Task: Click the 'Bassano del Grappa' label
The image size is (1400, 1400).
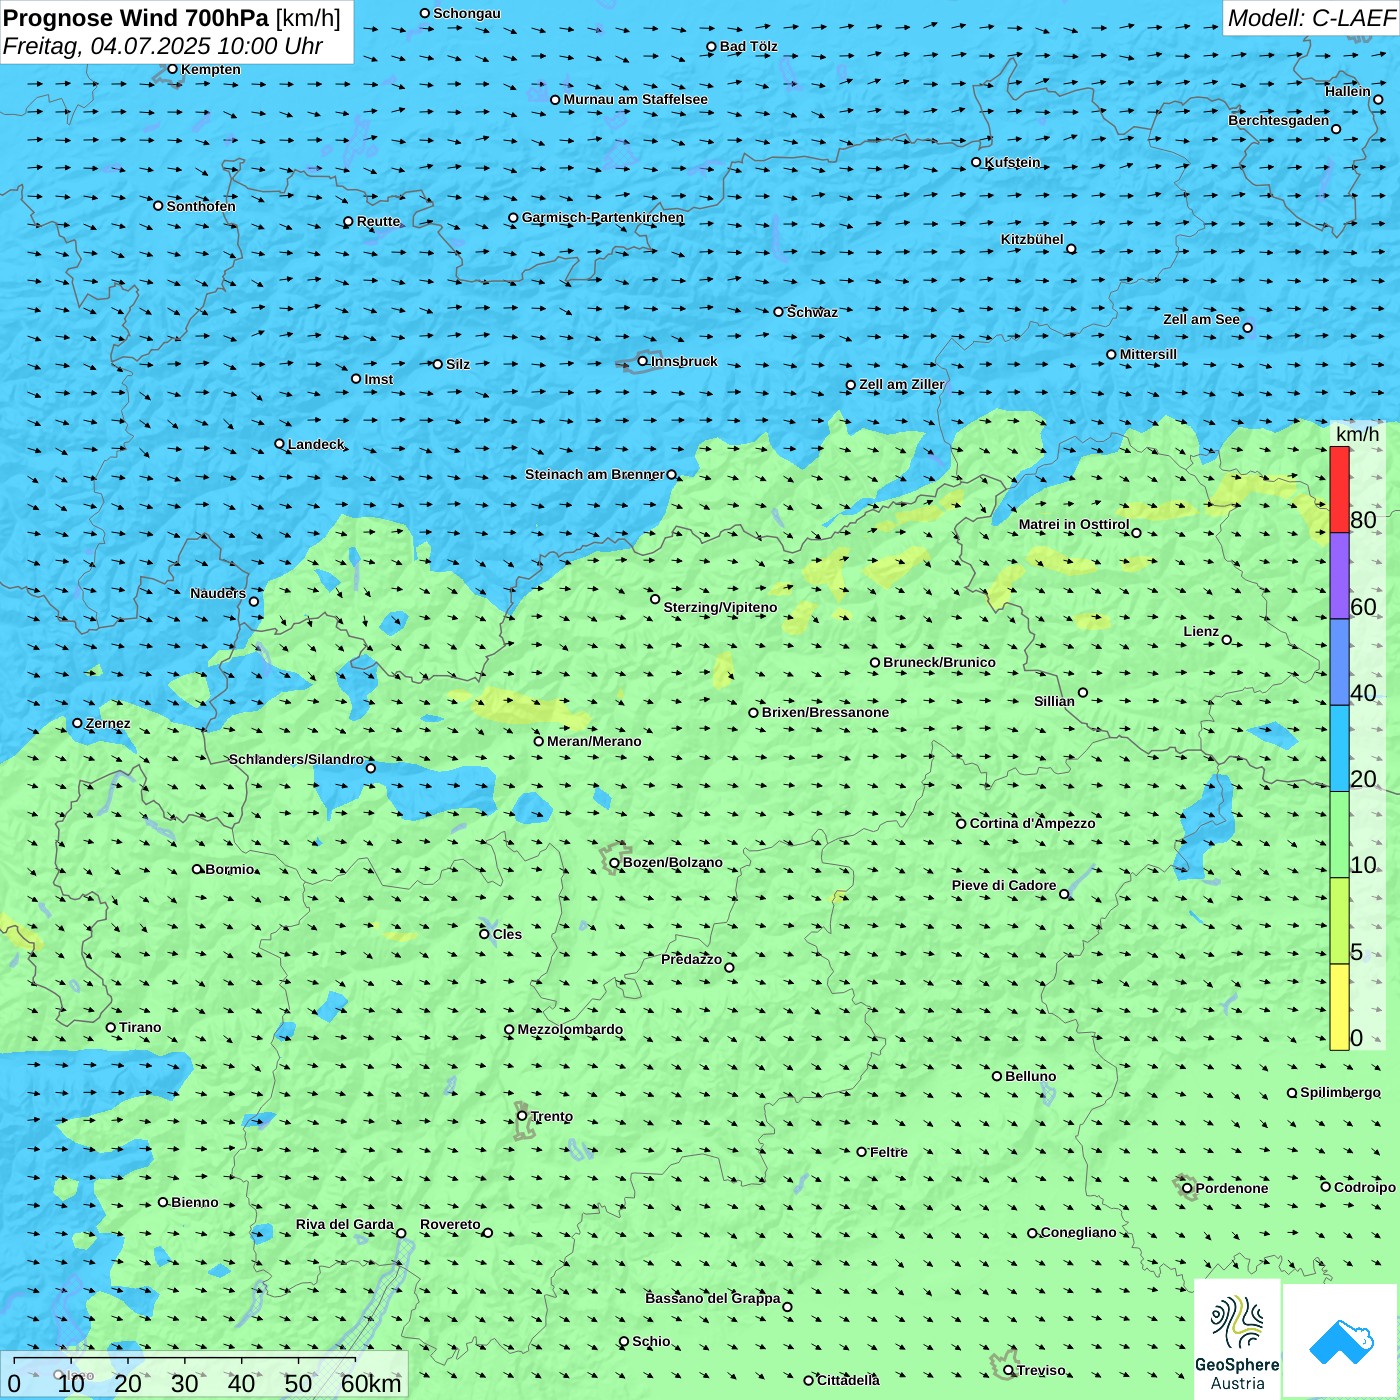Action: pos(713,1298)
